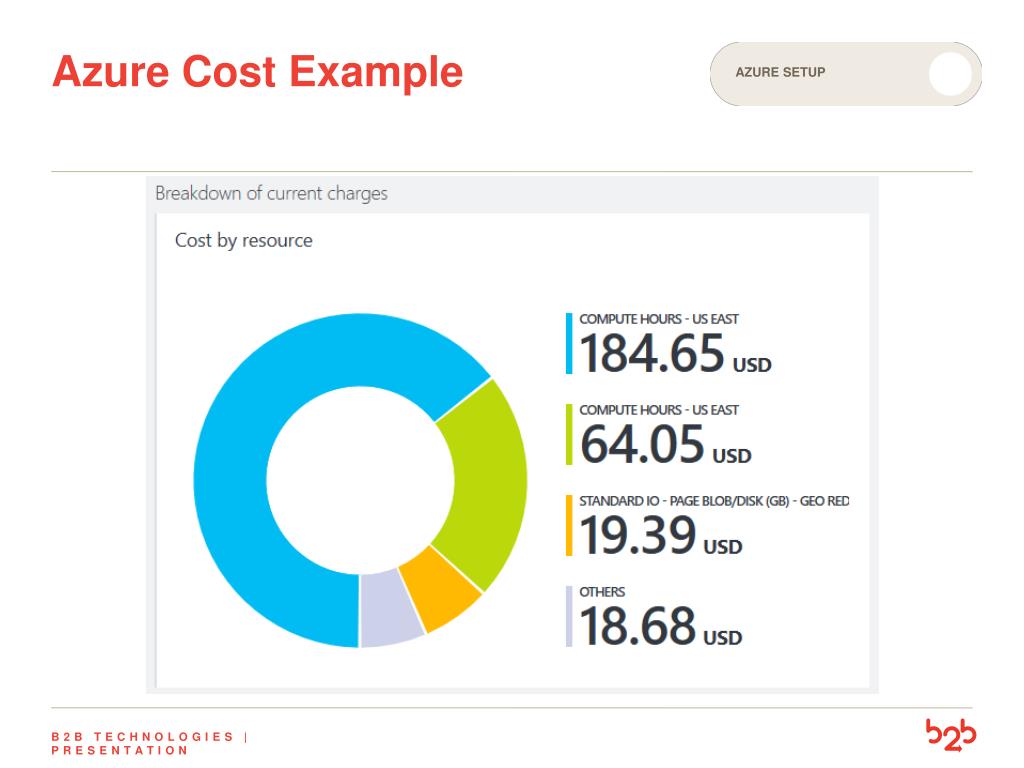This screenshot has width=1024, height=768.
Task: Click COMPUTE HOURS - US EAST label above 184.65
Action: pyautogui.click(x=659, y=319)
